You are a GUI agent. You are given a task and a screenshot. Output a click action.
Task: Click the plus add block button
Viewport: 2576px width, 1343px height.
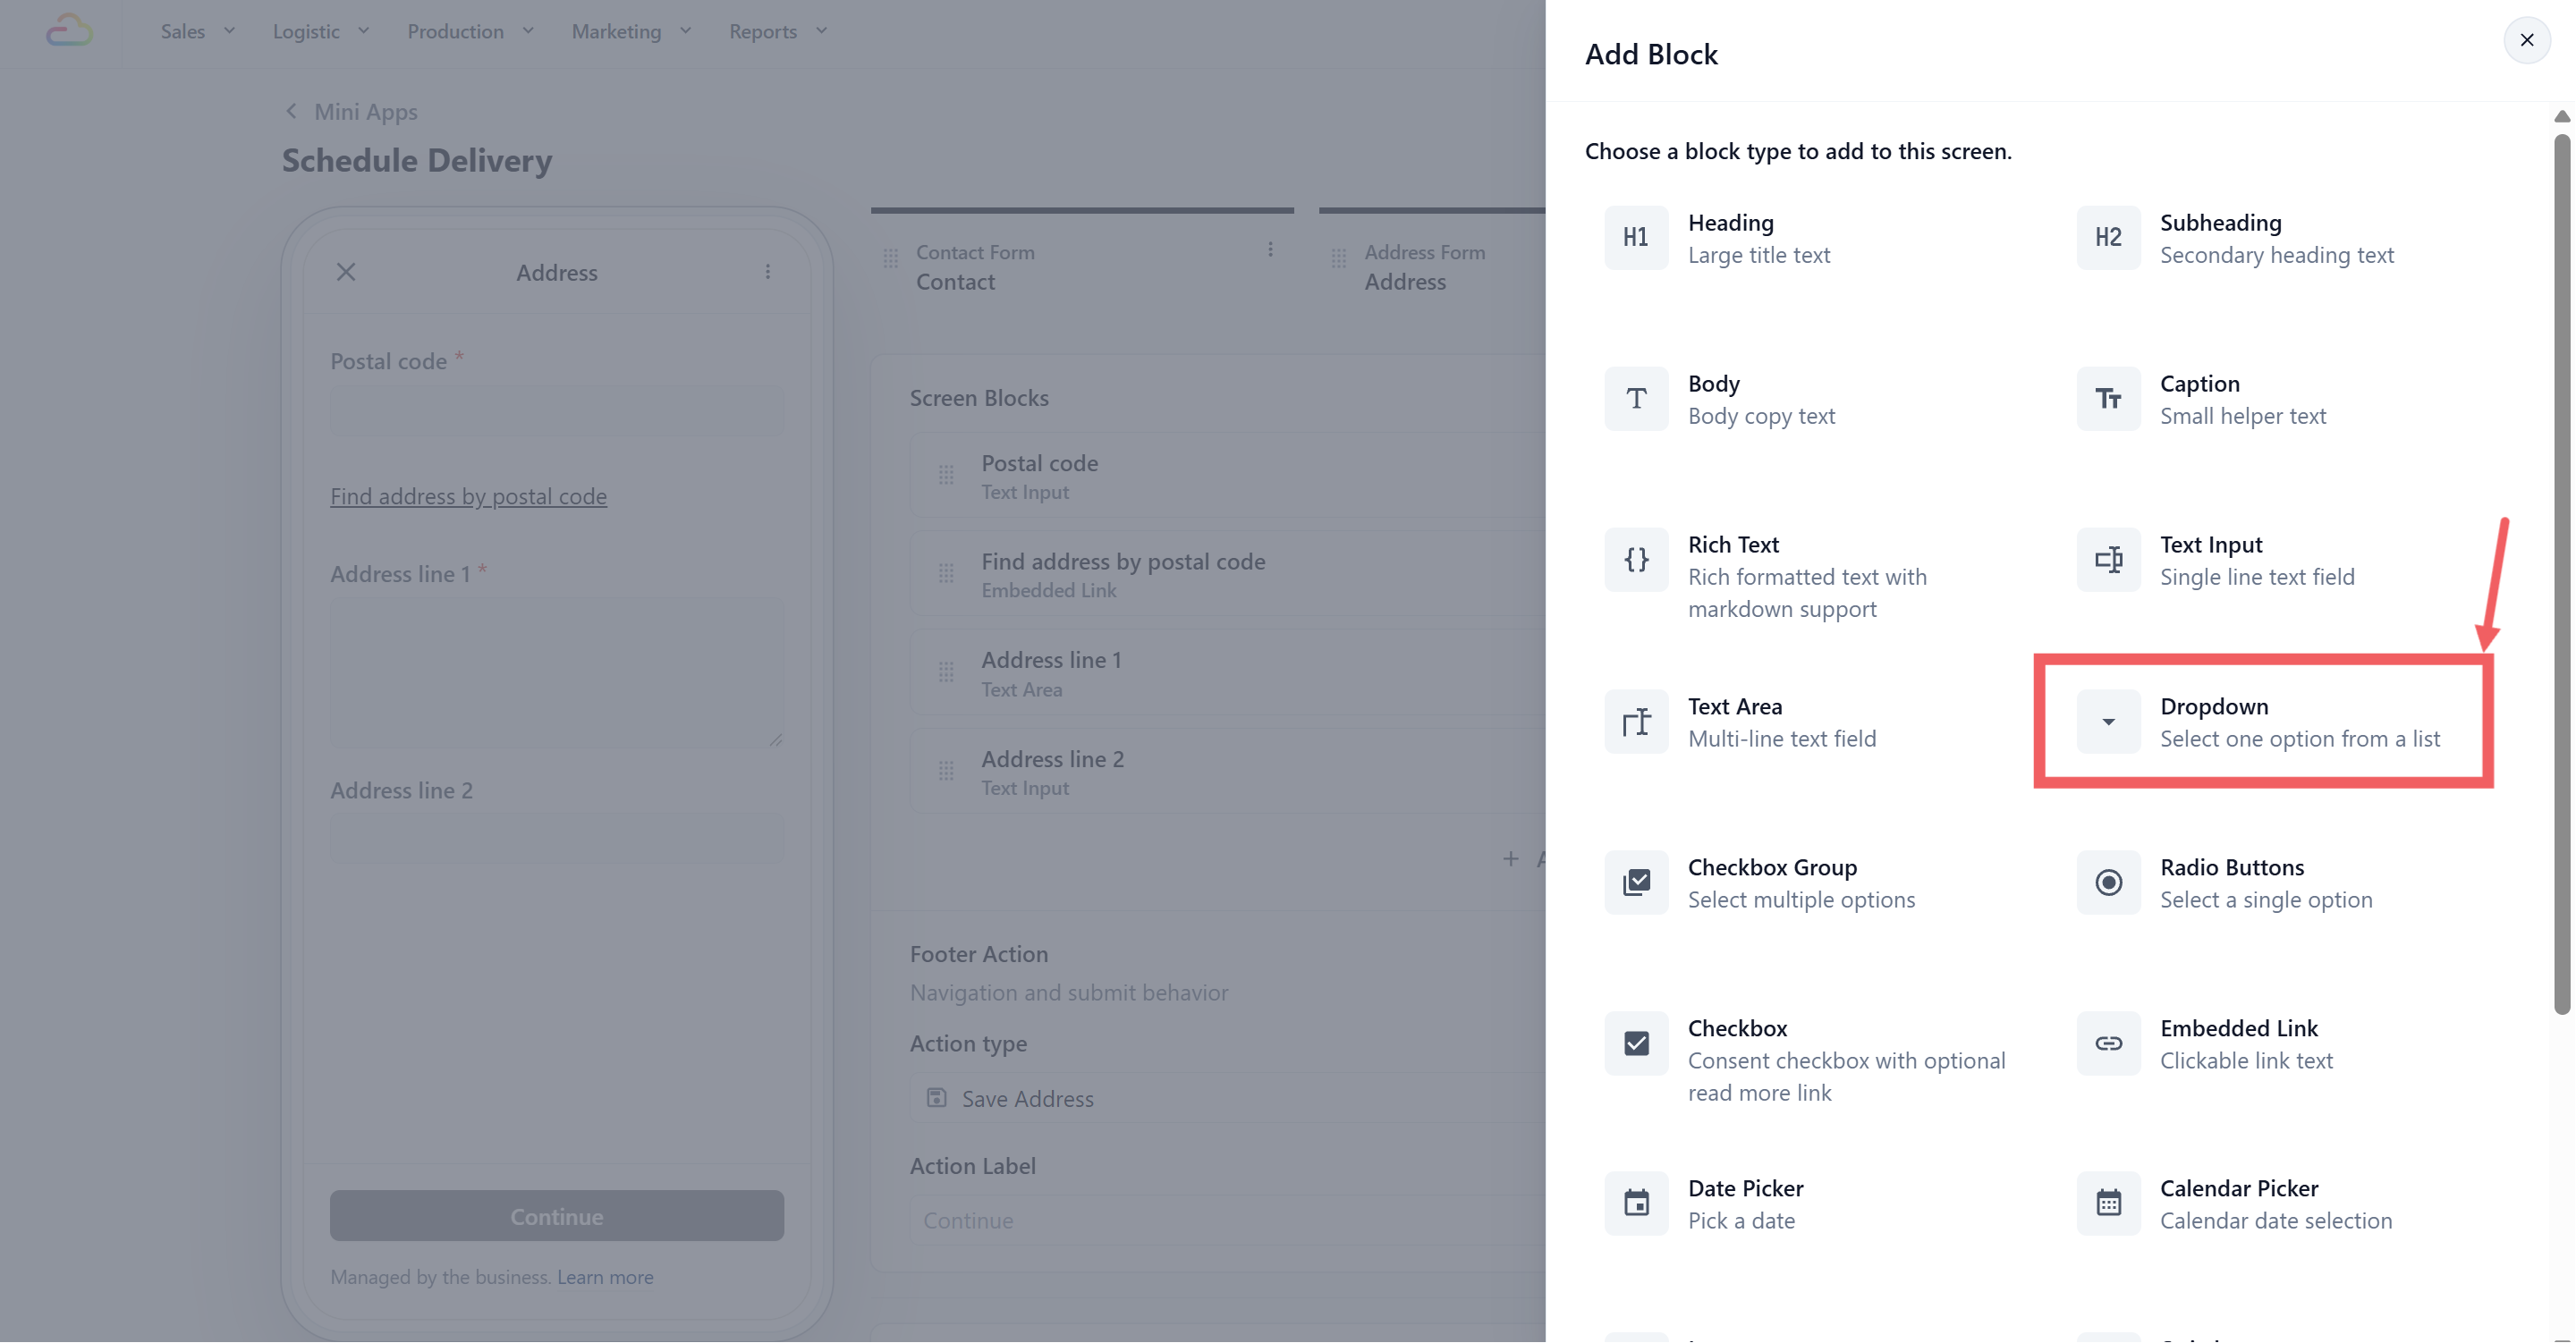point(1510,858)
